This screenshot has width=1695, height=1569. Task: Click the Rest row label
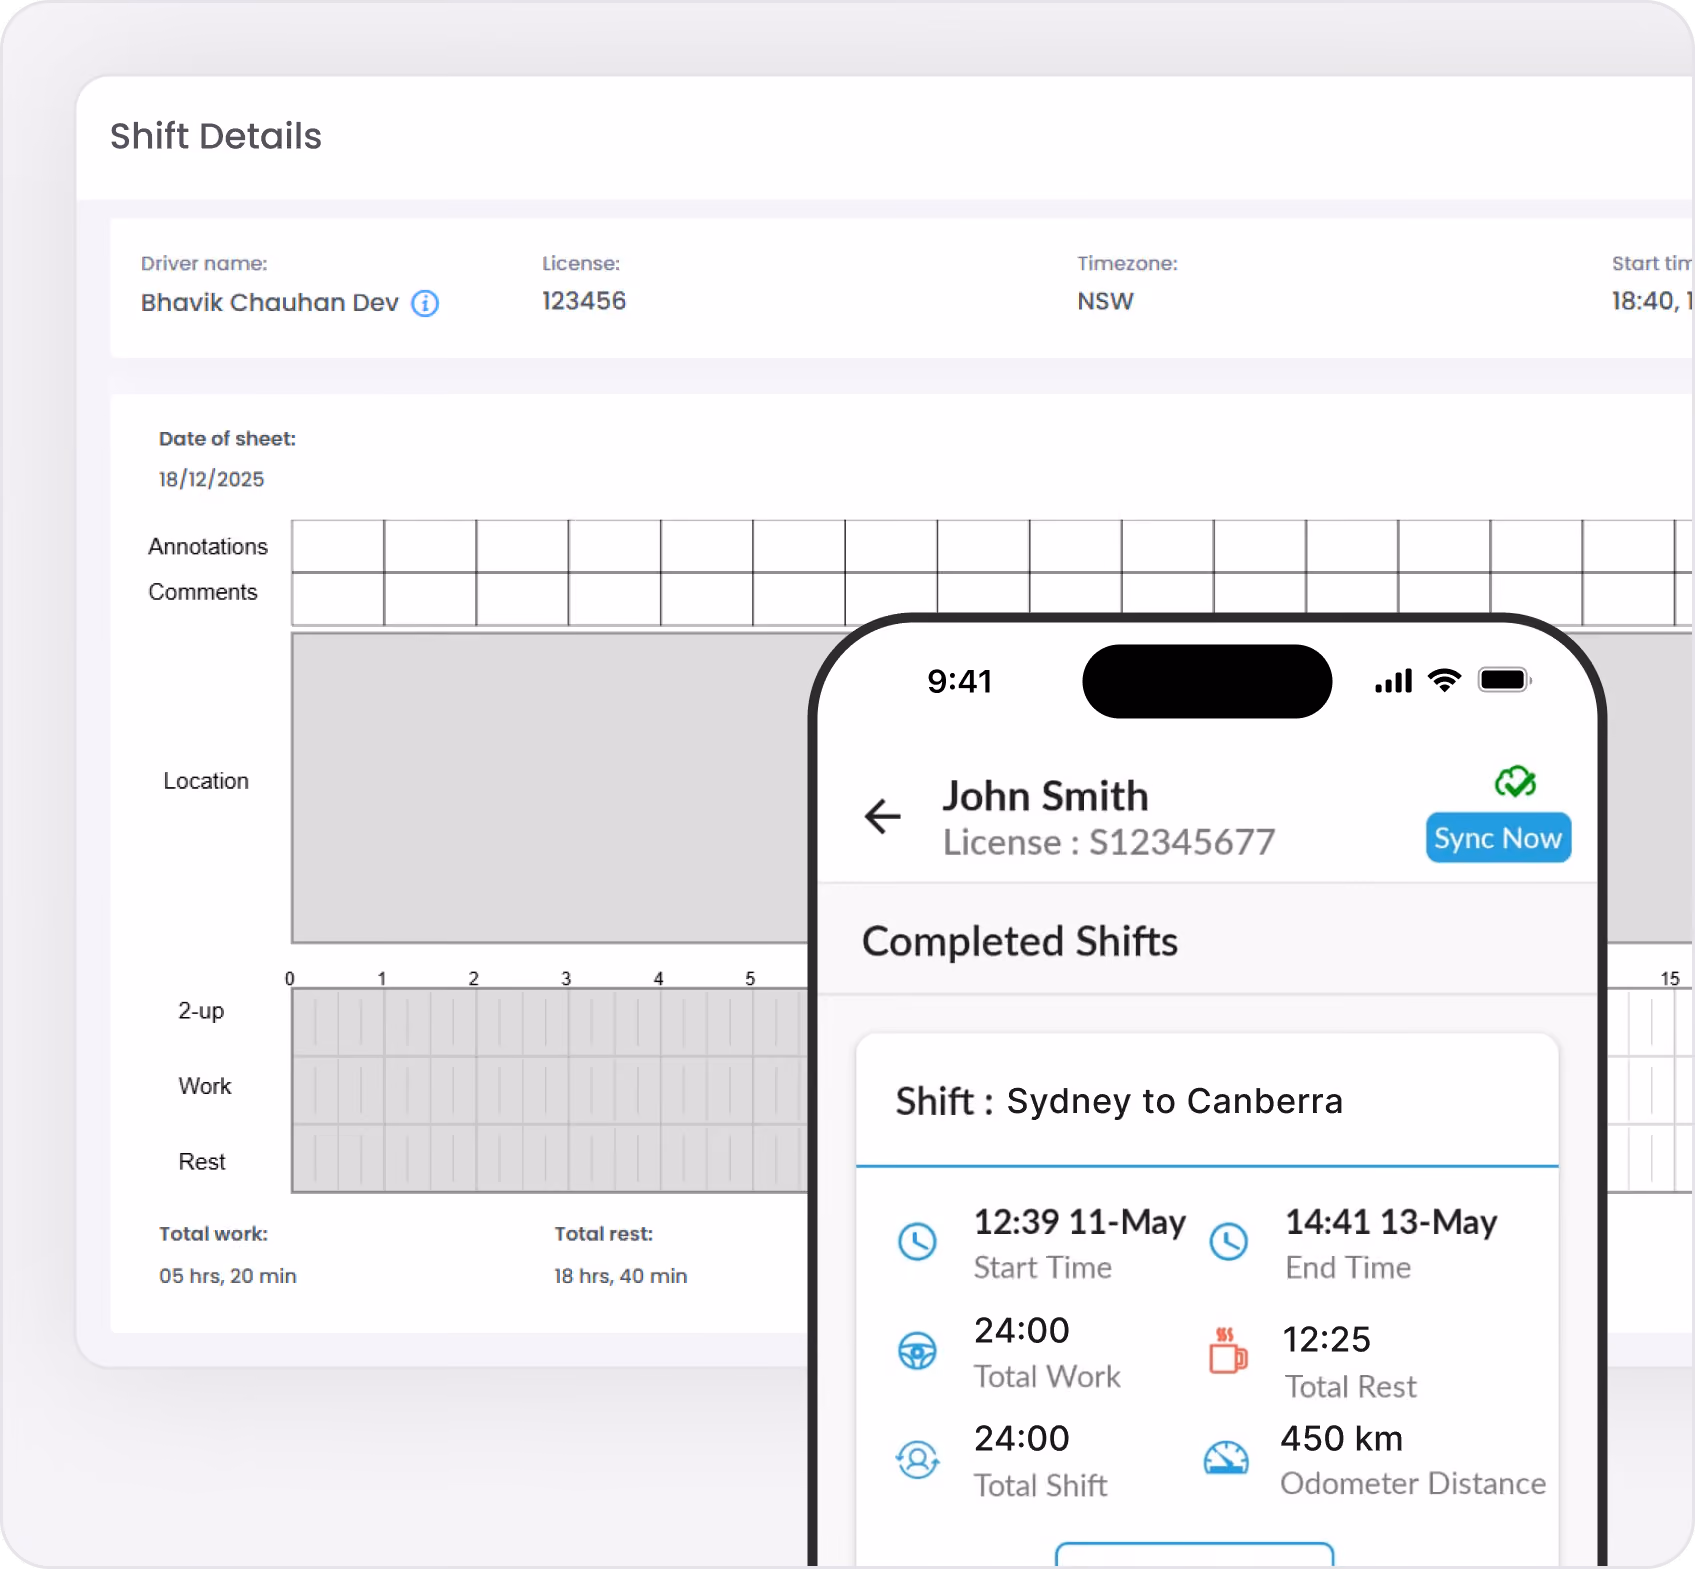(x=202, y=1161)
